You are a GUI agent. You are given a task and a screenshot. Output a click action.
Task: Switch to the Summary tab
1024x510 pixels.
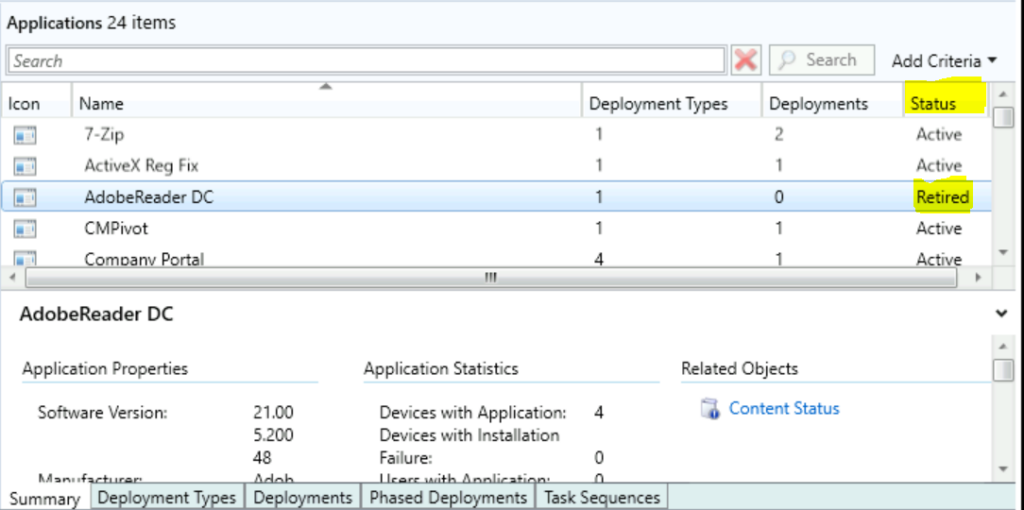point(45,499)
